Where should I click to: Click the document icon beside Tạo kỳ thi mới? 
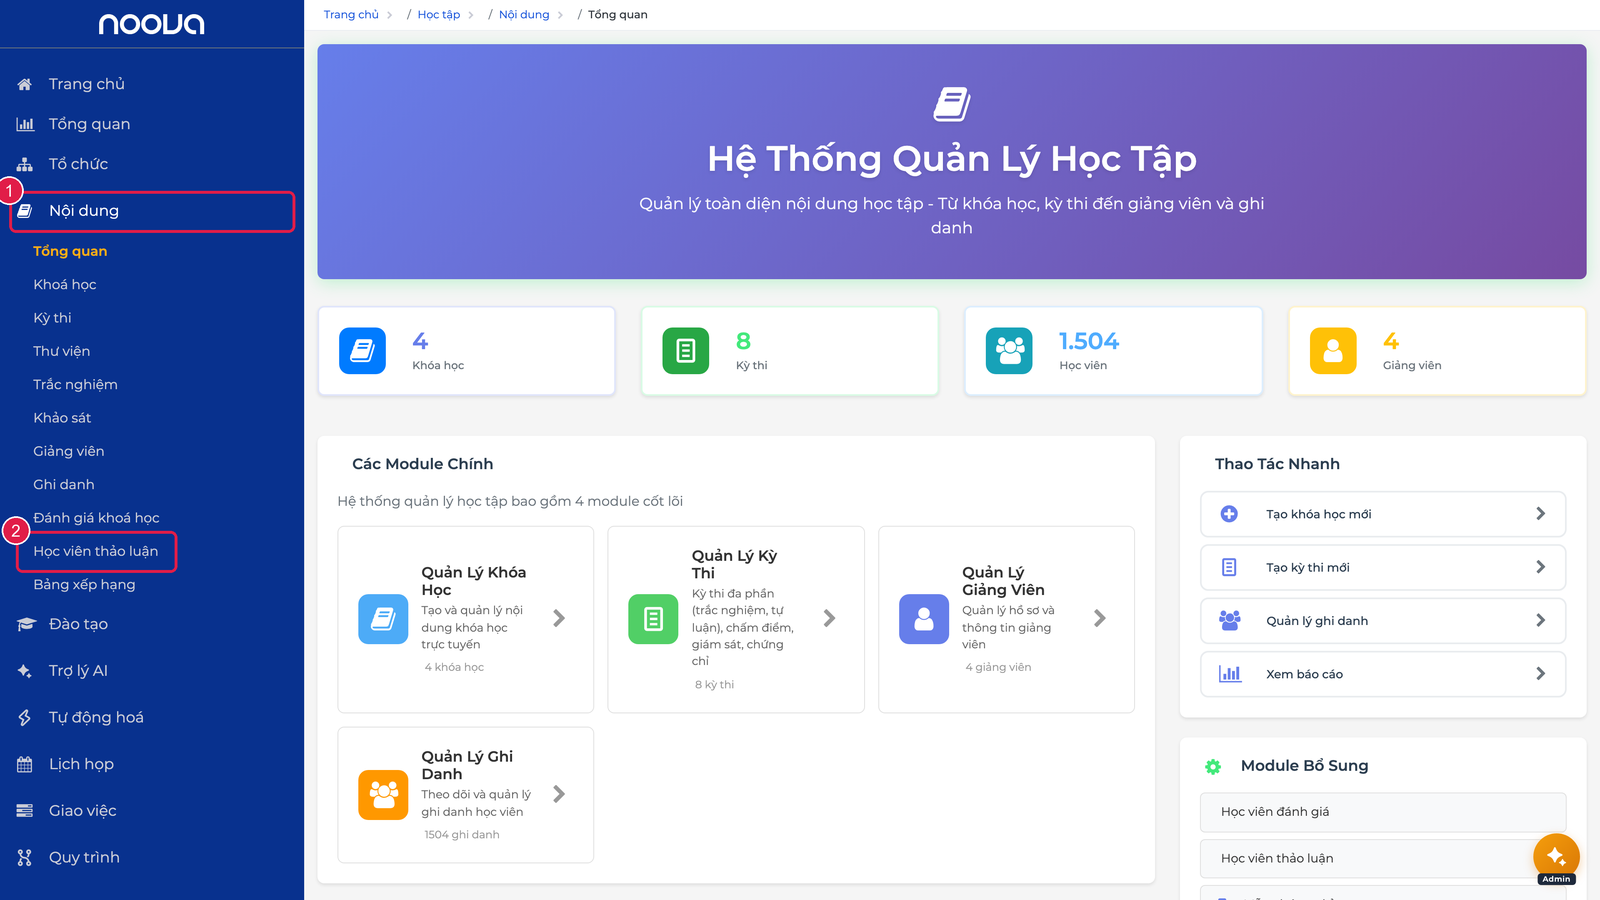(x=1229, y=567)
